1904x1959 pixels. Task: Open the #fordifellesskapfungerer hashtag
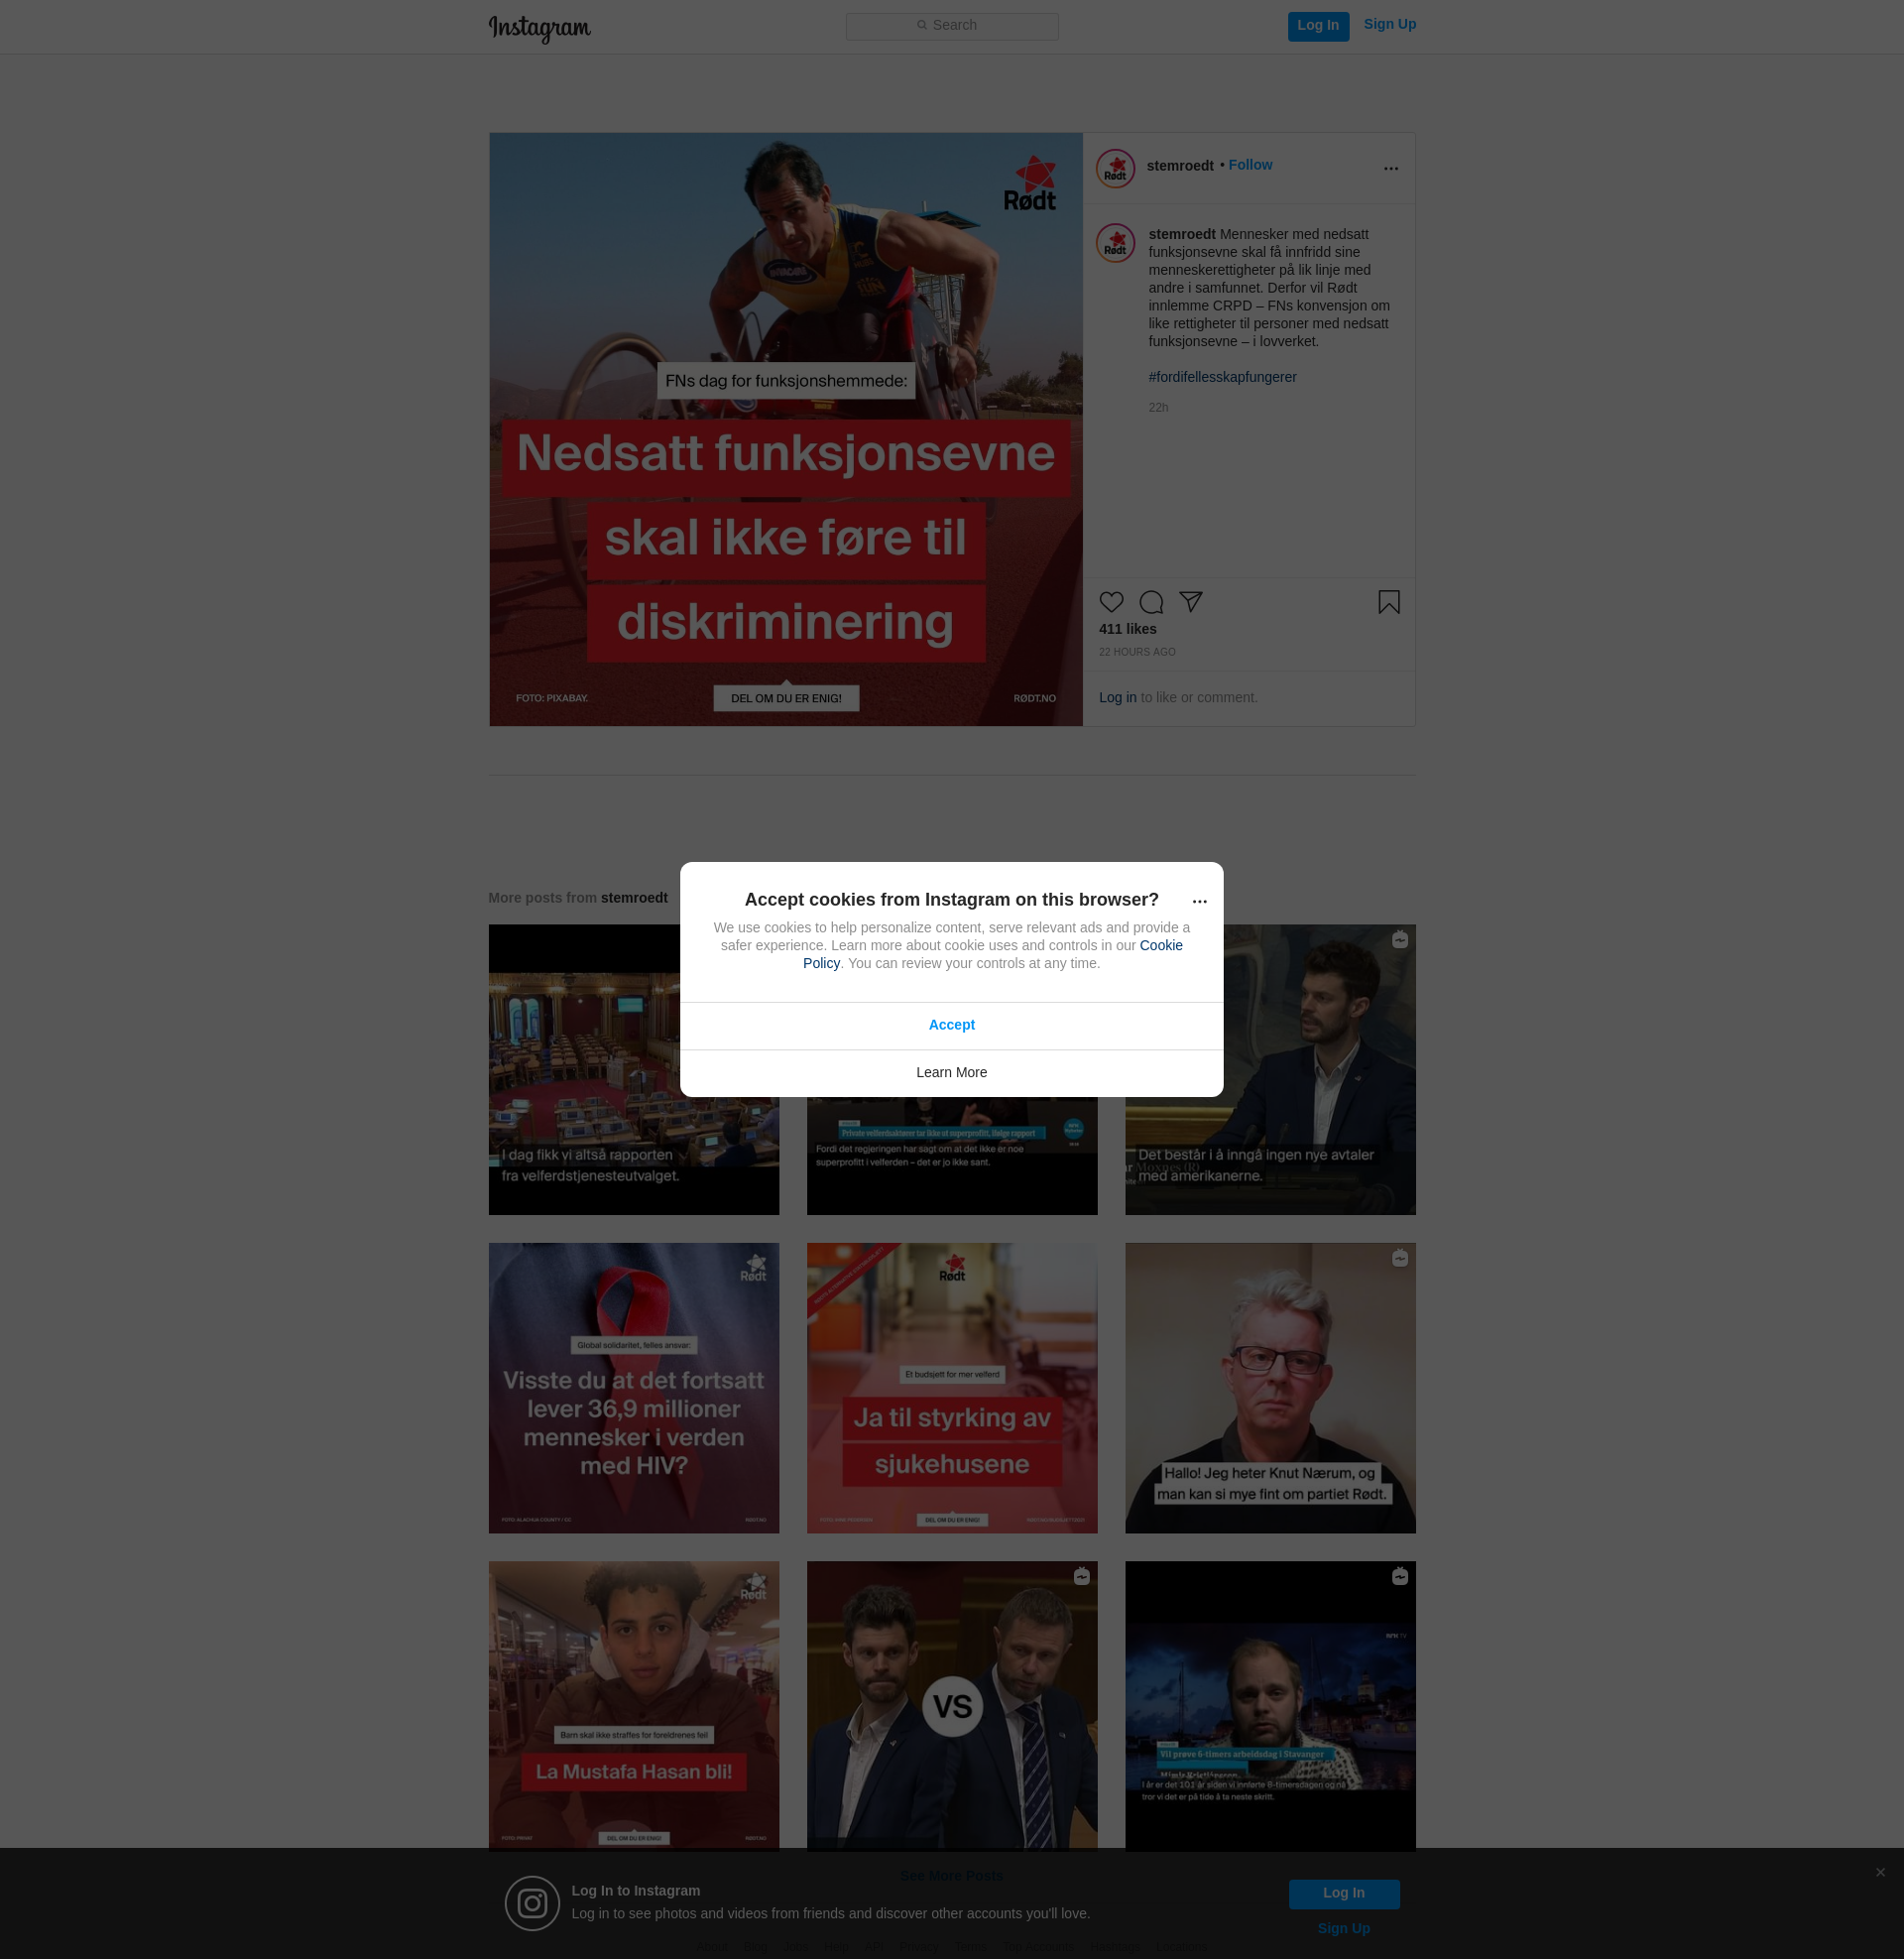[1222, 377]
